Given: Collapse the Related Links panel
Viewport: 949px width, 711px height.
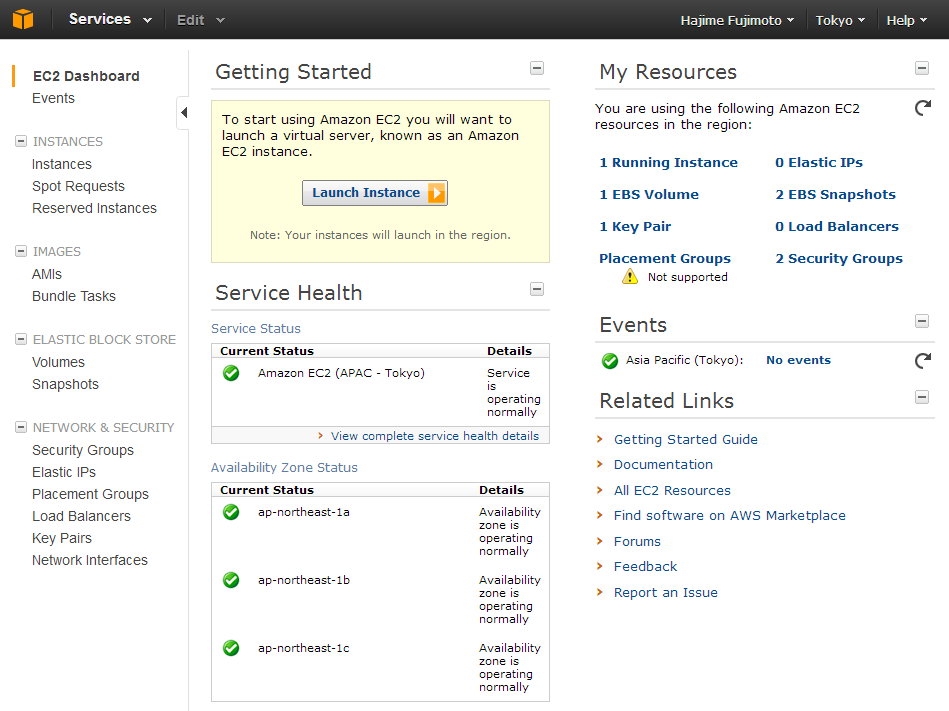Looking at the screenshot, I should click(x=922, y=398).
